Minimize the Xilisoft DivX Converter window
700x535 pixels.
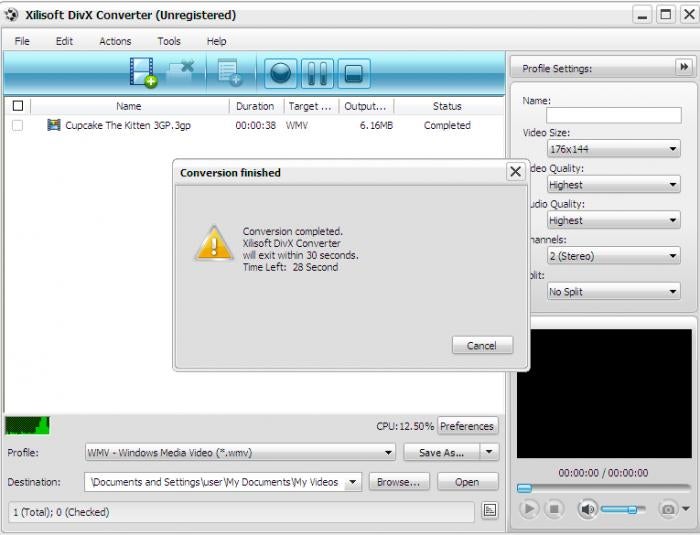click(x=643, y=15)
